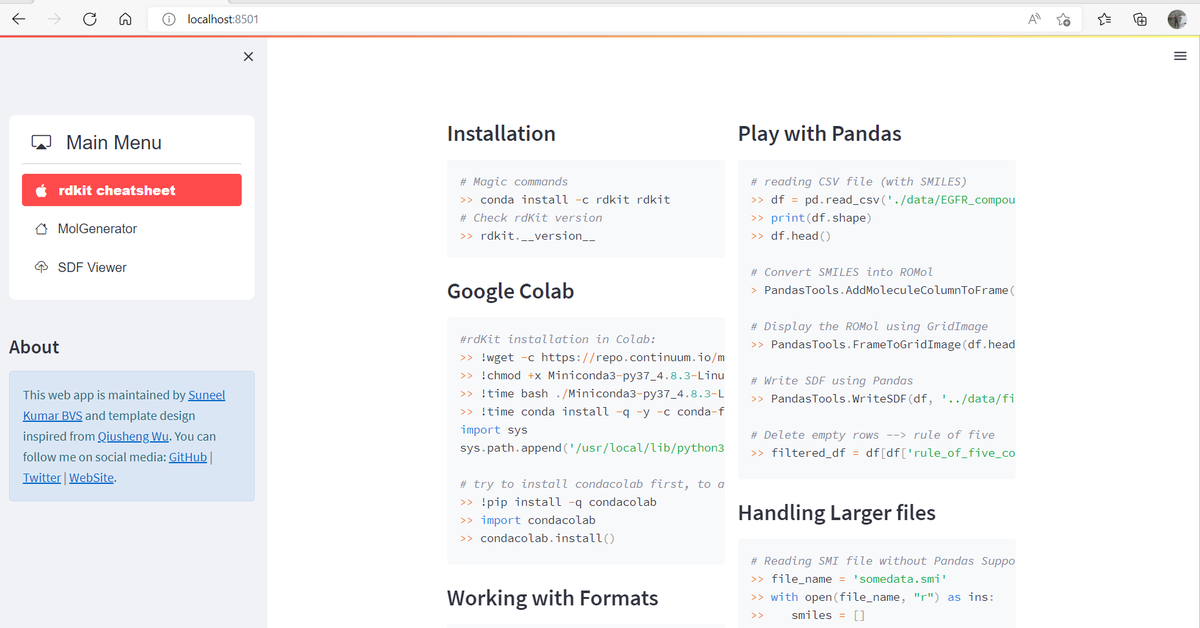The height and width of the screenshot is (628, 1200).
Task: Open the browser home page
Action: (x=125, y=19)
